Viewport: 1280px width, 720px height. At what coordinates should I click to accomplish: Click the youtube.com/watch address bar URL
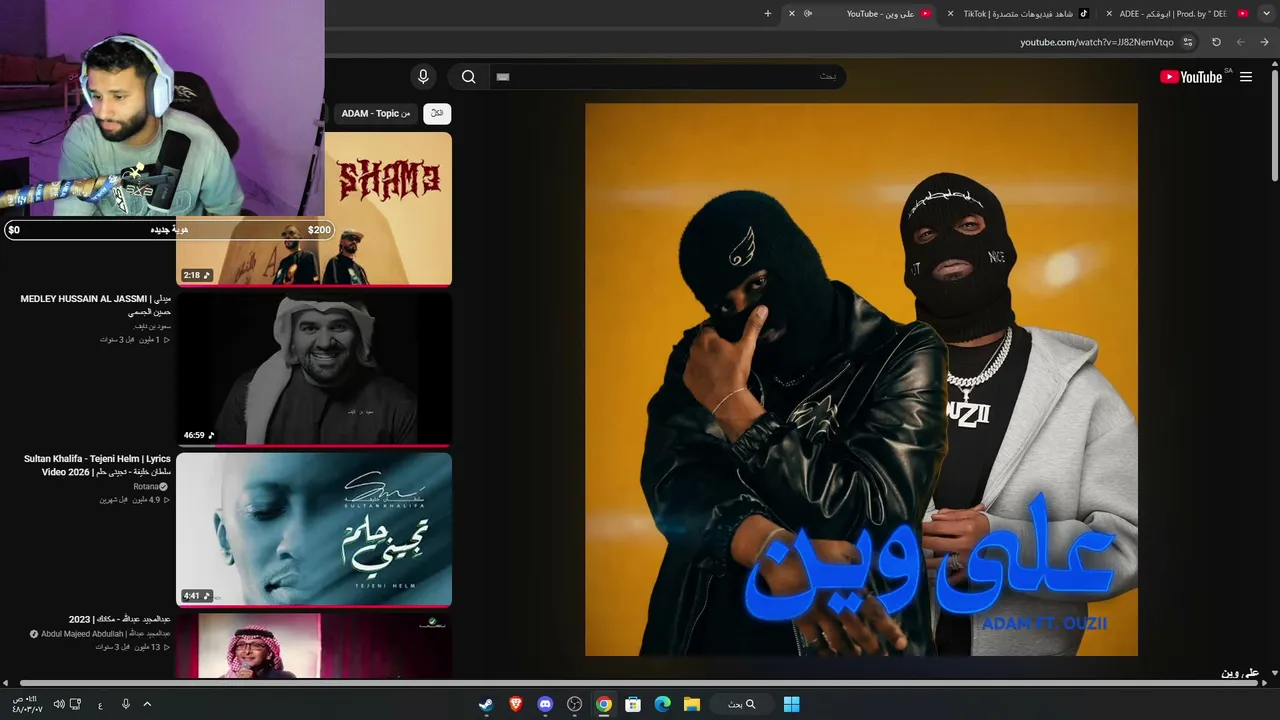click(1097, 42)
